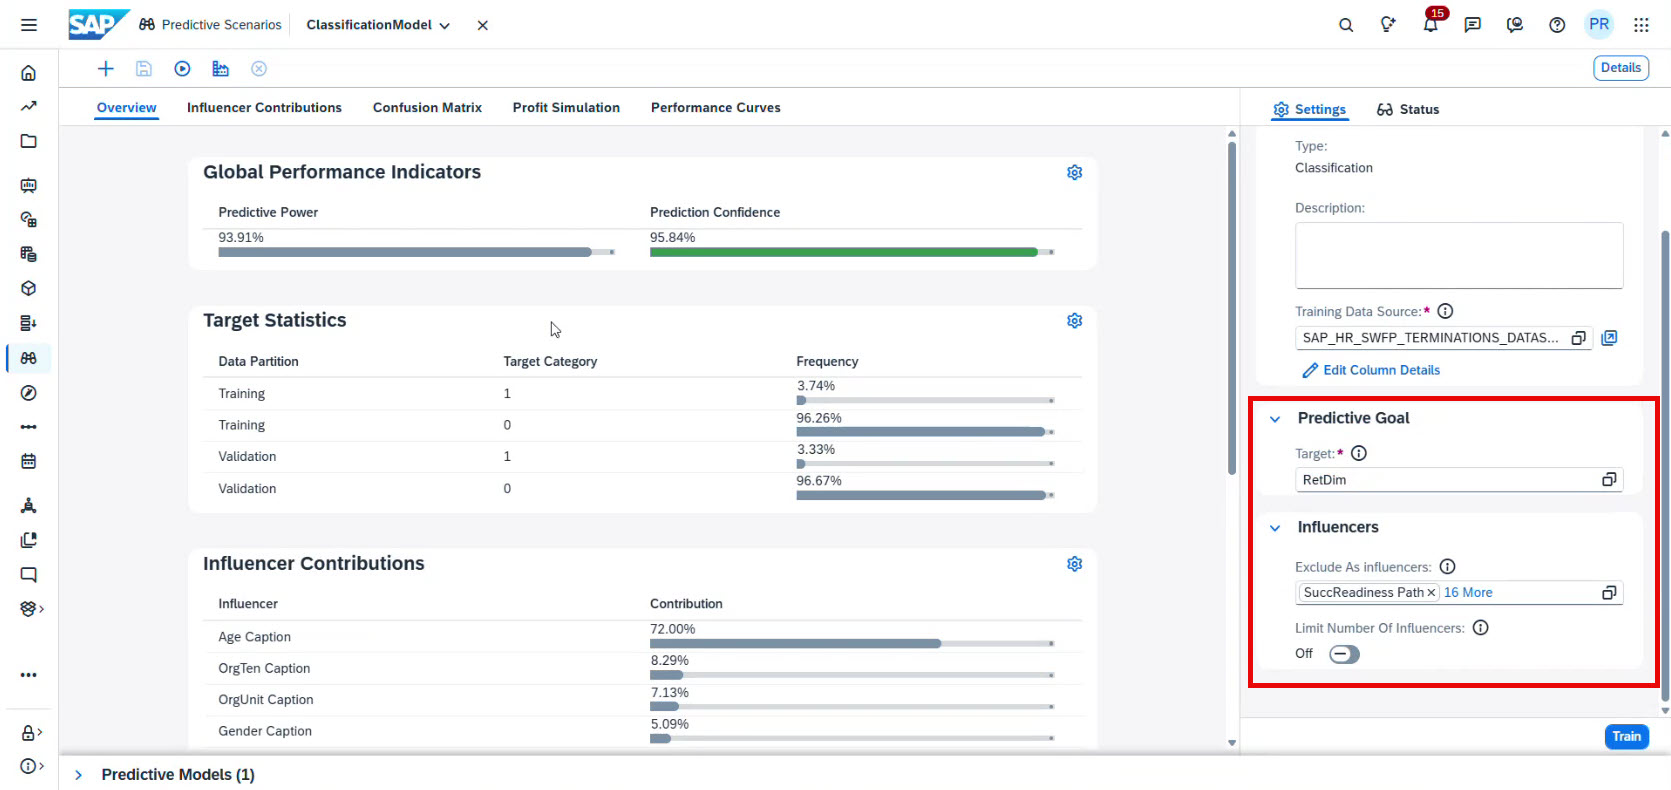Collapse the Predictive Goal section
1671x790 pixels.
1275,419
